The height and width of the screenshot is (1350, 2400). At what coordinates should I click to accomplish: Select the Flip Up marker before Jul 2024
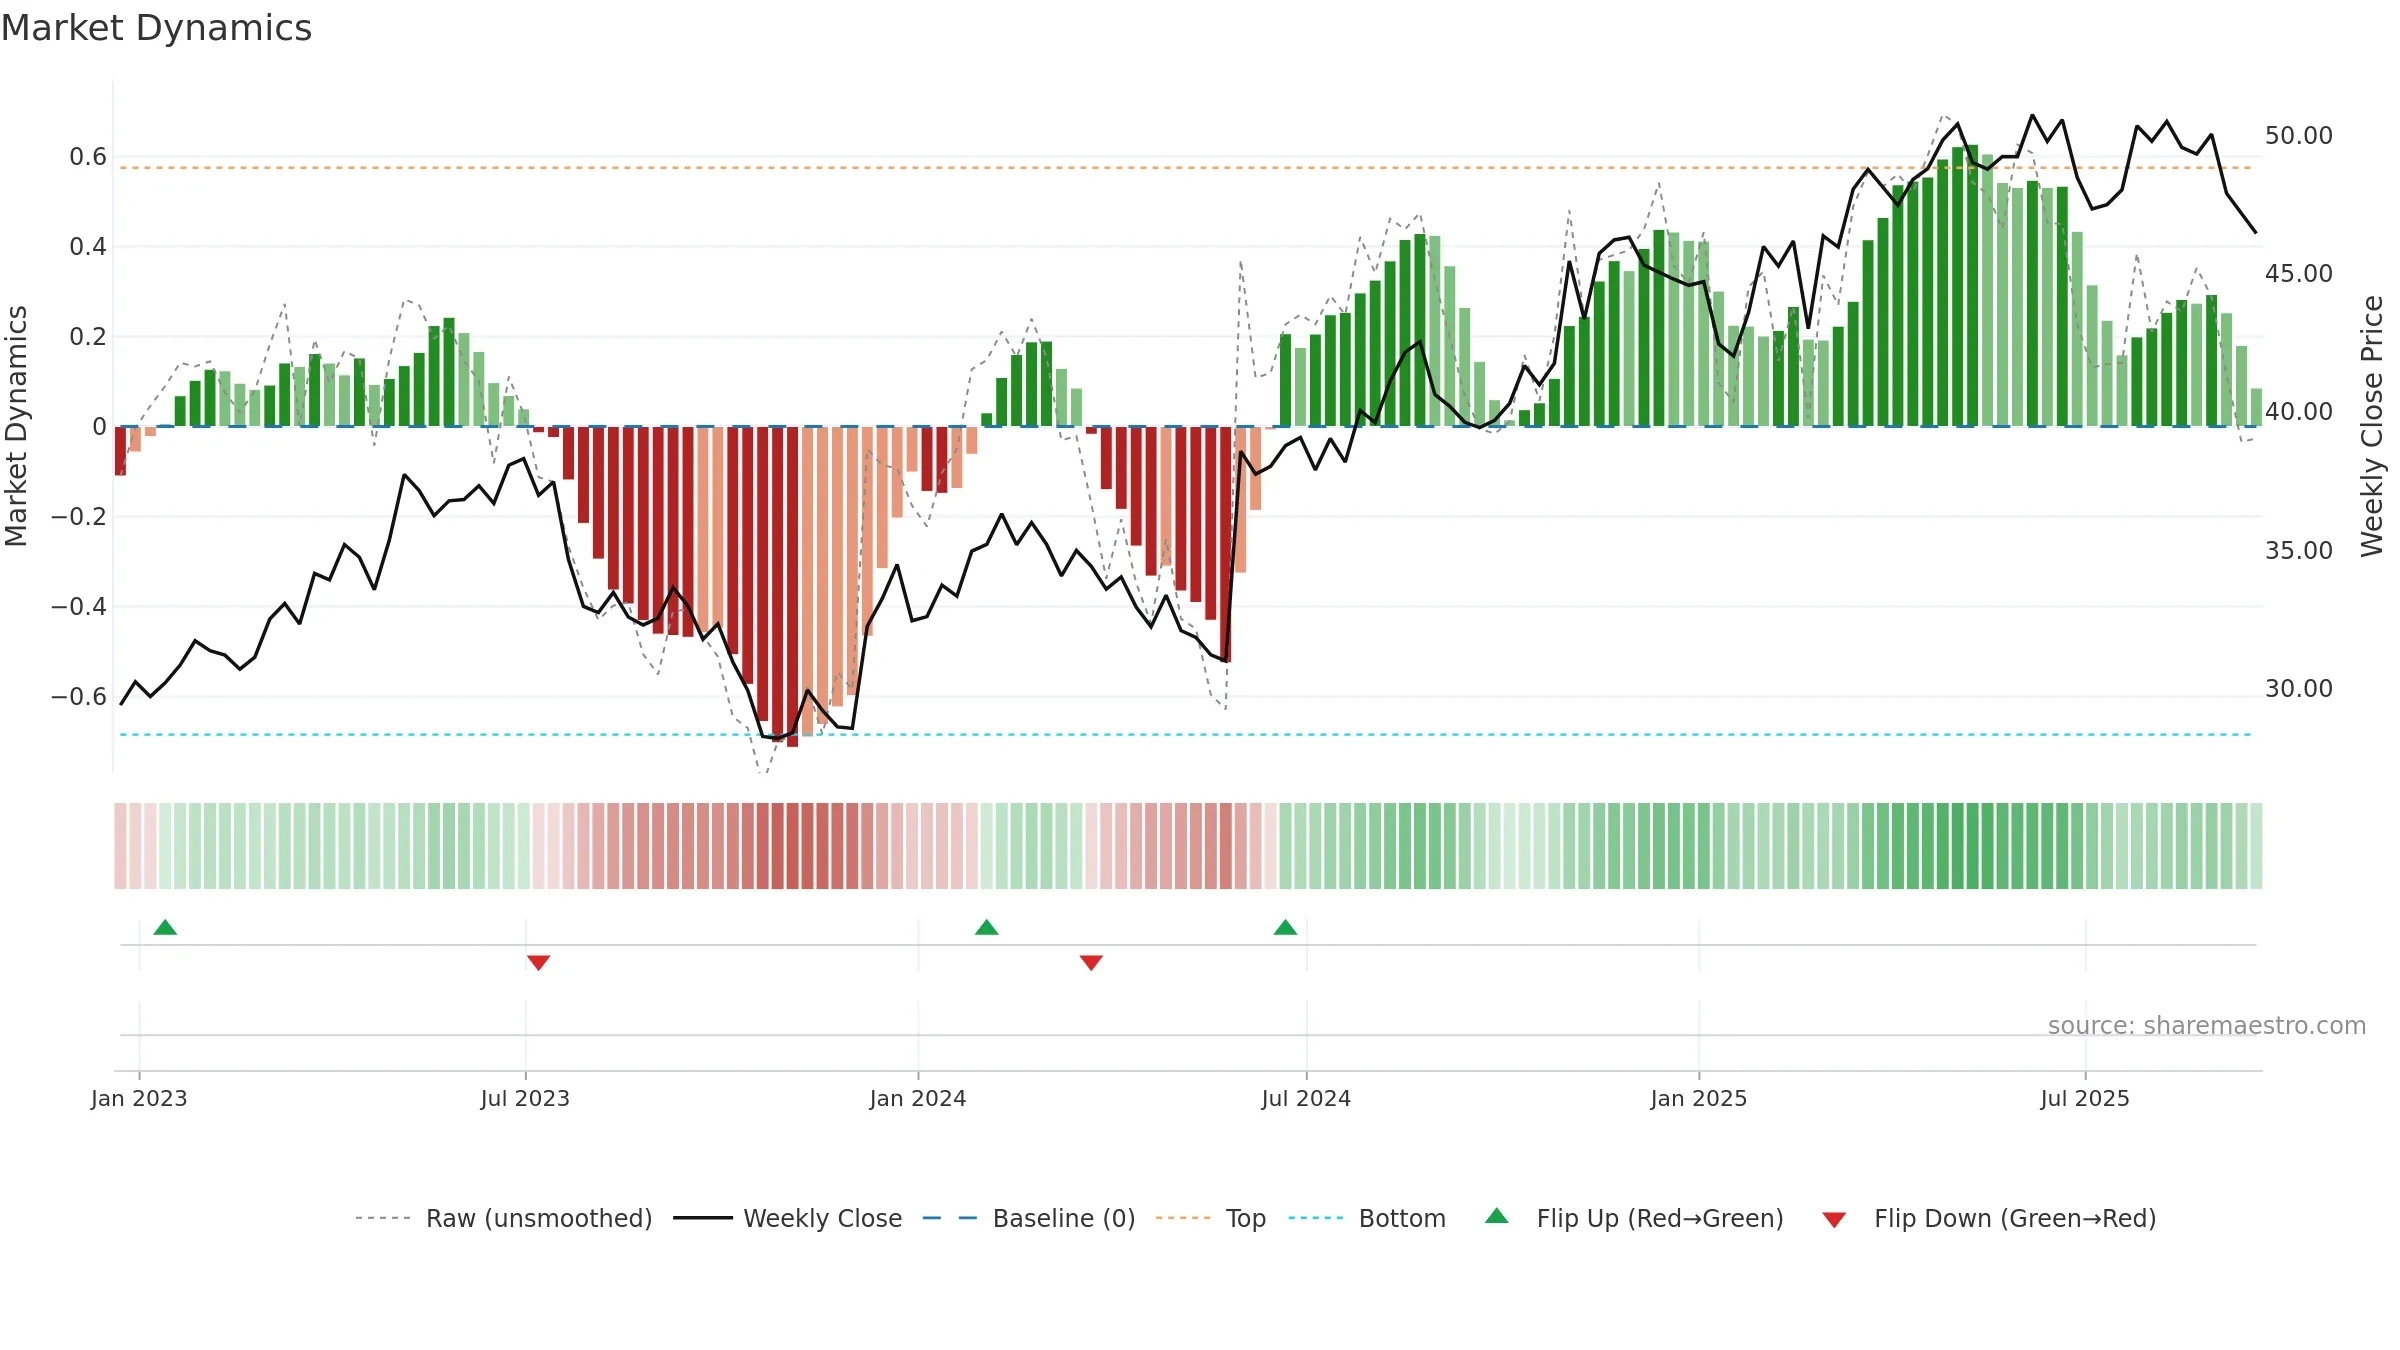1286,927
